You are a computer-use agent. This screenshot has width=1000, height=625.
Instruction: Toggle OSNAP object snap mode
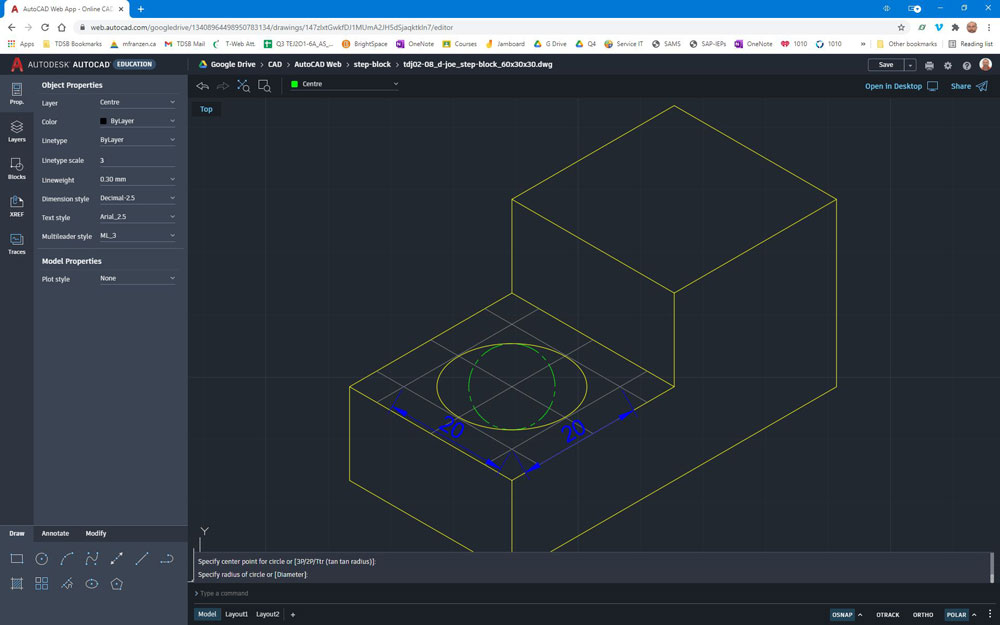[x=842, y=615]
